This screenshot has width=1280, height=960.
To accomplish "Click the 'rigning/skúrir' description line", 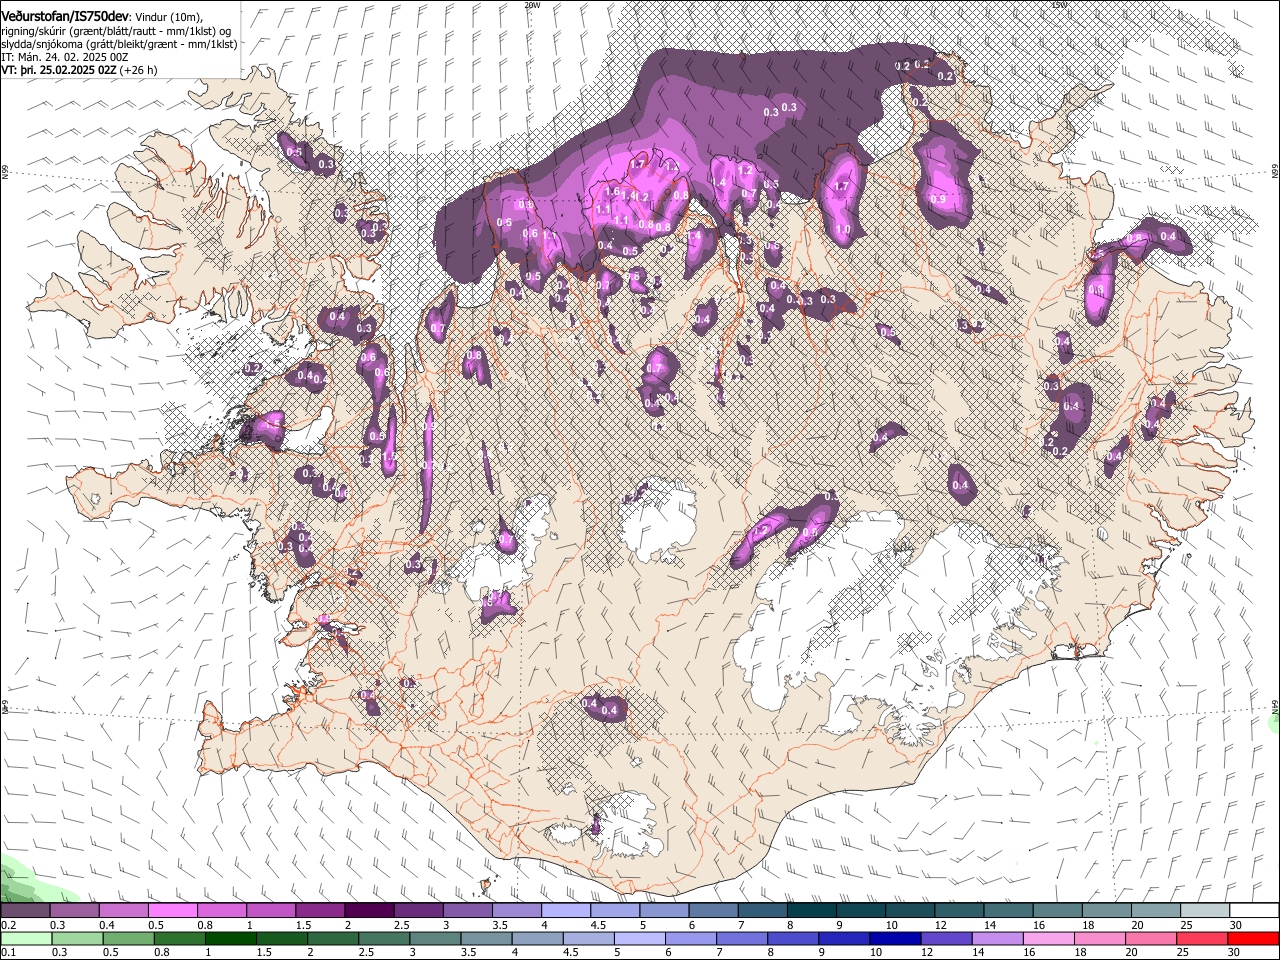I will 116,30.
